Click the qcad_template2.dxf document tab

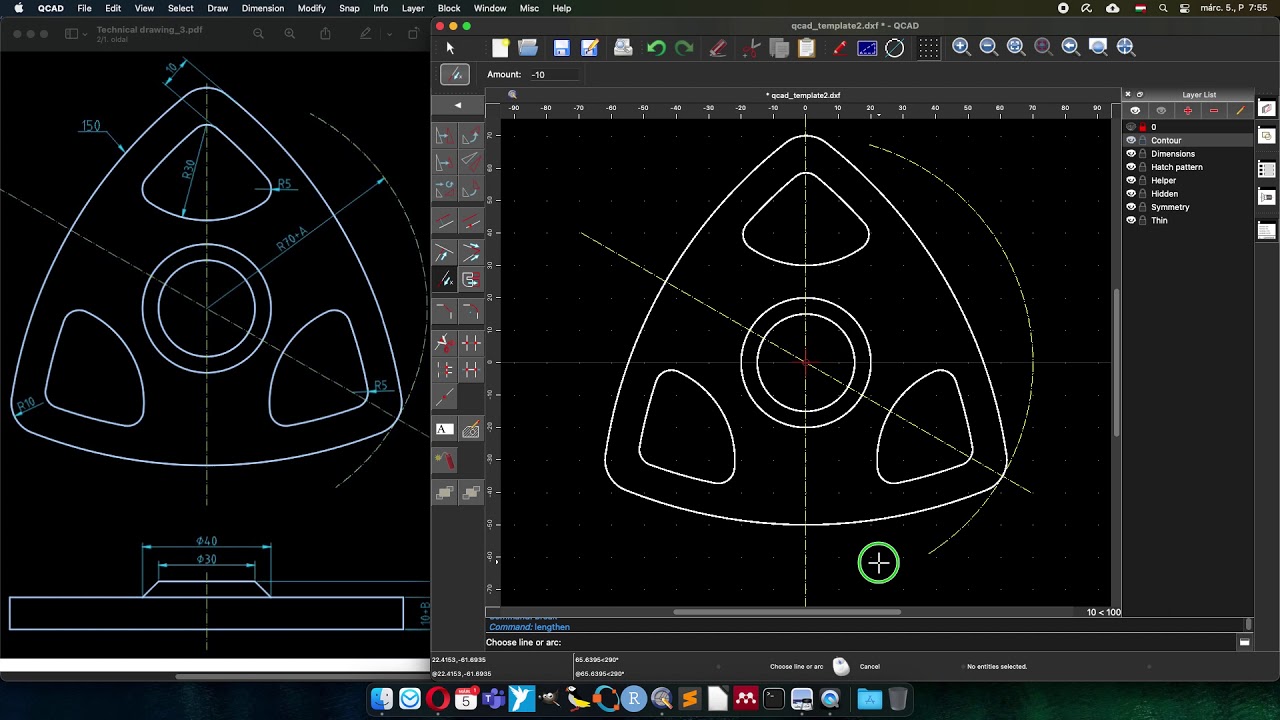(804, 95)
